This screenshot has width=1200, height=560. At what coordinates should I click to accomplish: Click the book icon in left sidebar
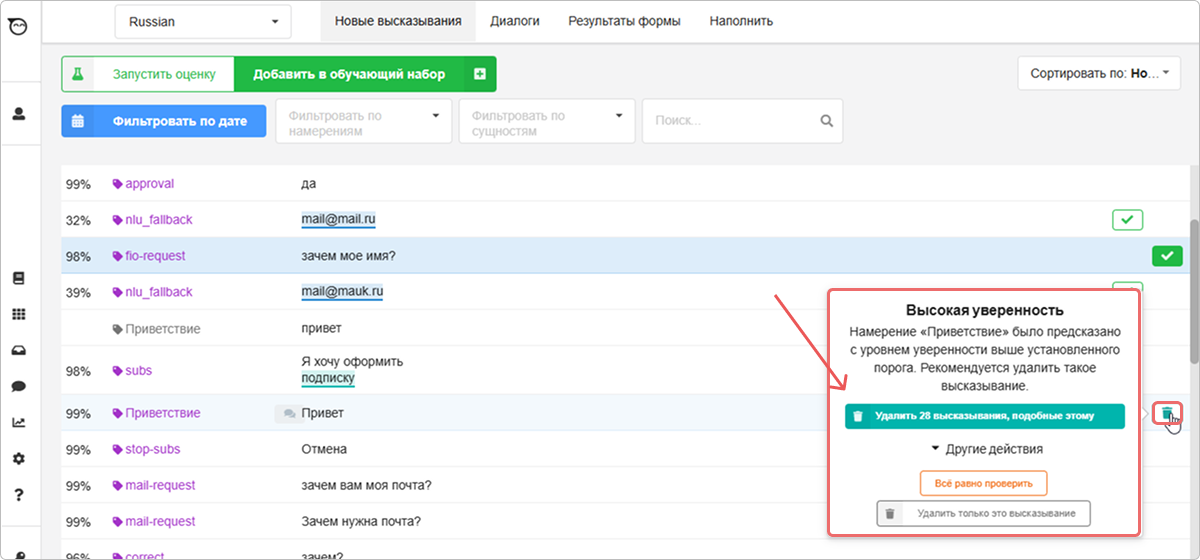click(x=19, y=278)
